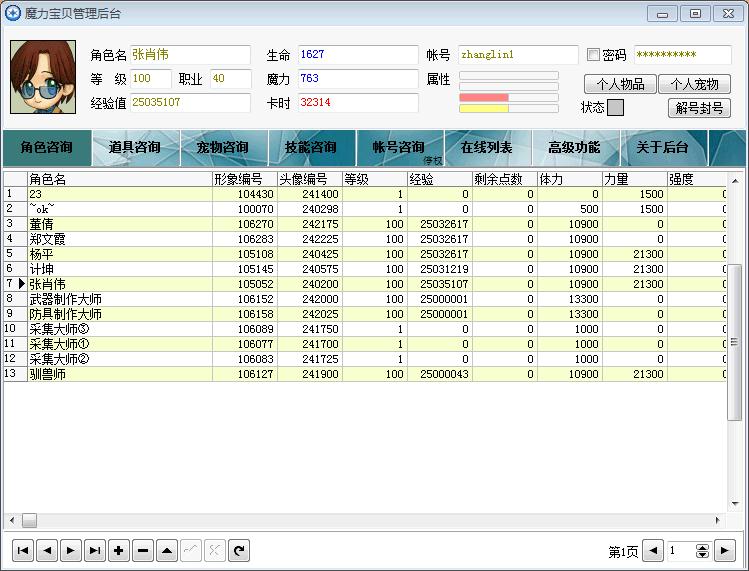
Task: Click the 状态 status indicator box
Action: [x=615, y=108]
